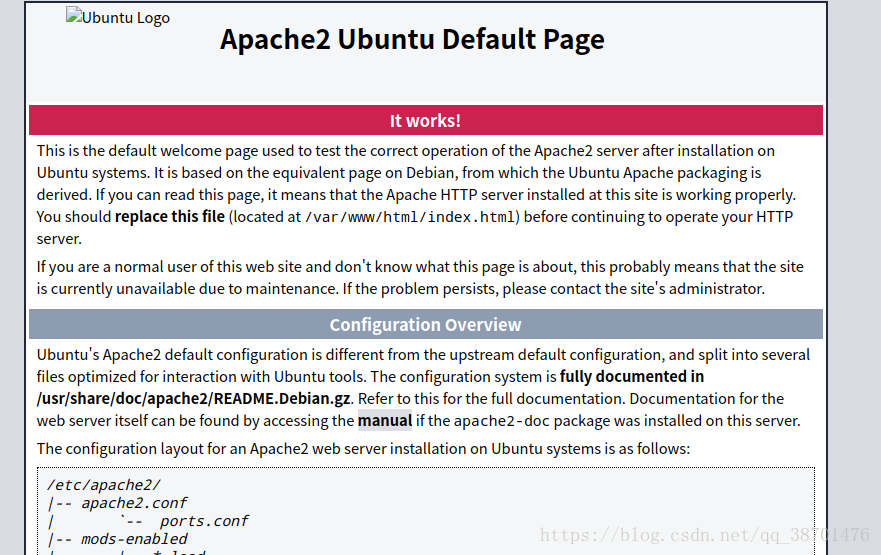Click the site's administrator maintenance paragraph
This screenshot has height=555, width=881.
420,278
